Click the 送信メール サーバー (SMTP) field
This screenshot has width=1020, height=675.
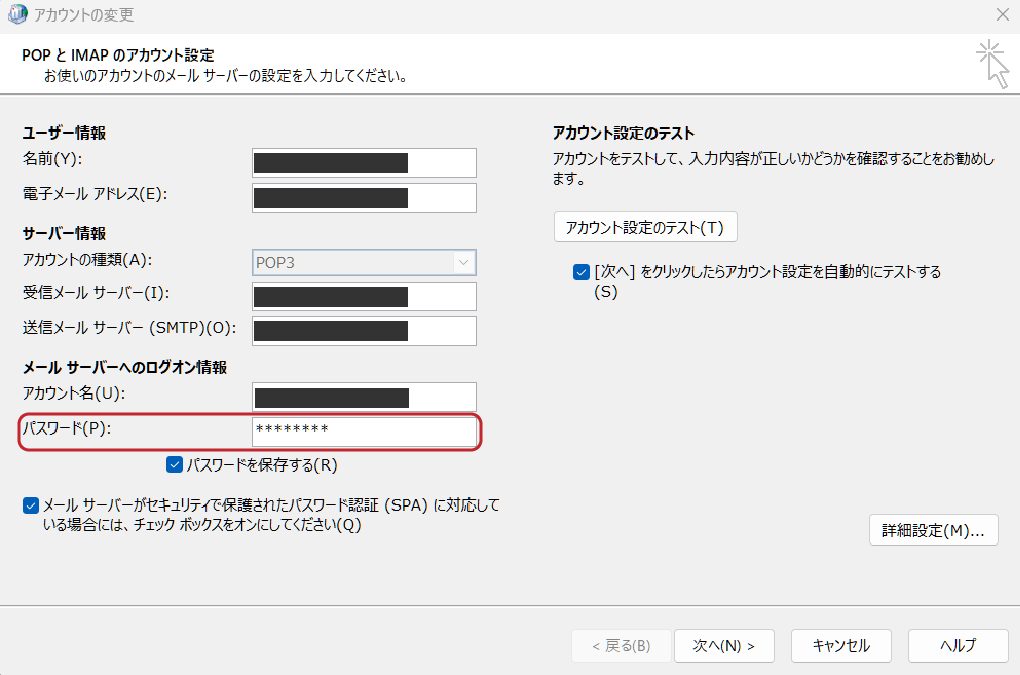tap(364, 331)
